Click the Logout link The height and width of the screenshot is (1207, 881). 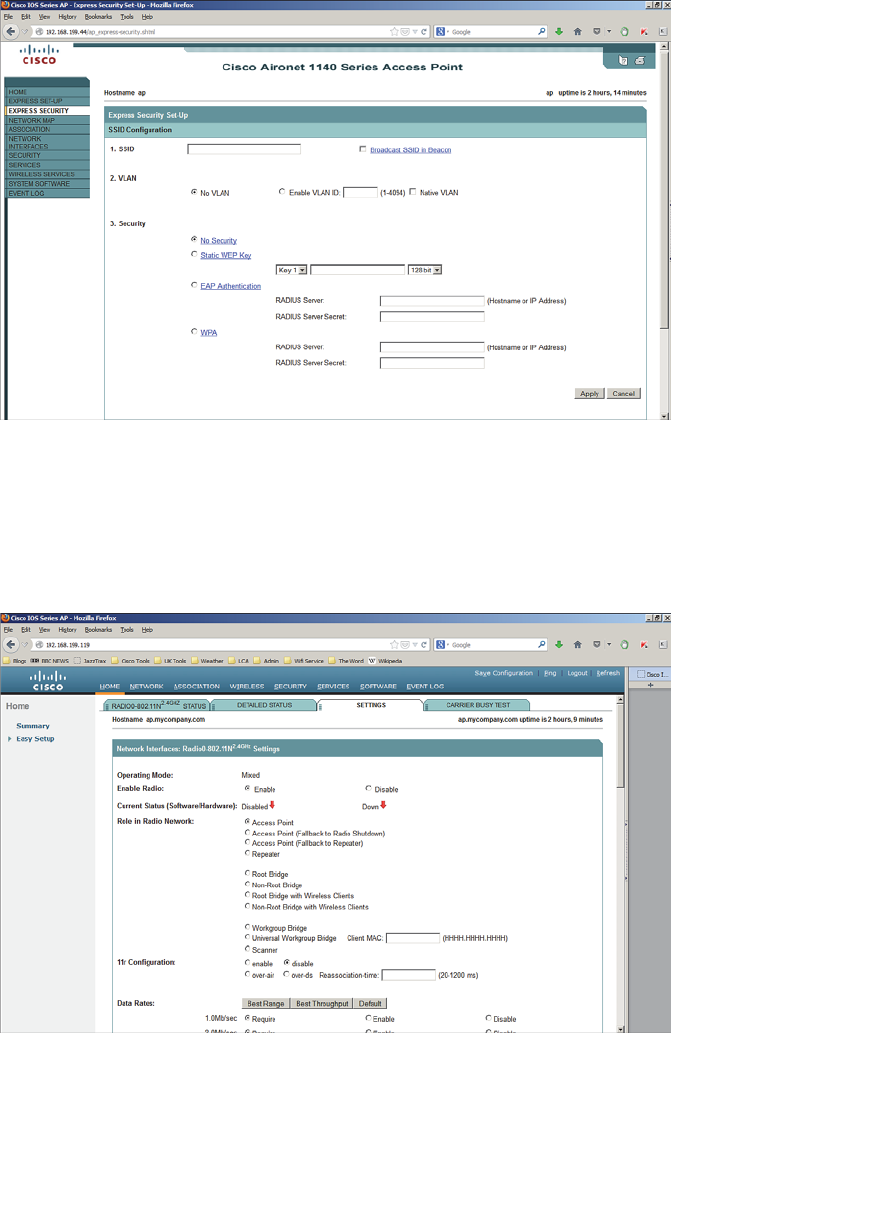click(x=577, y=673)
